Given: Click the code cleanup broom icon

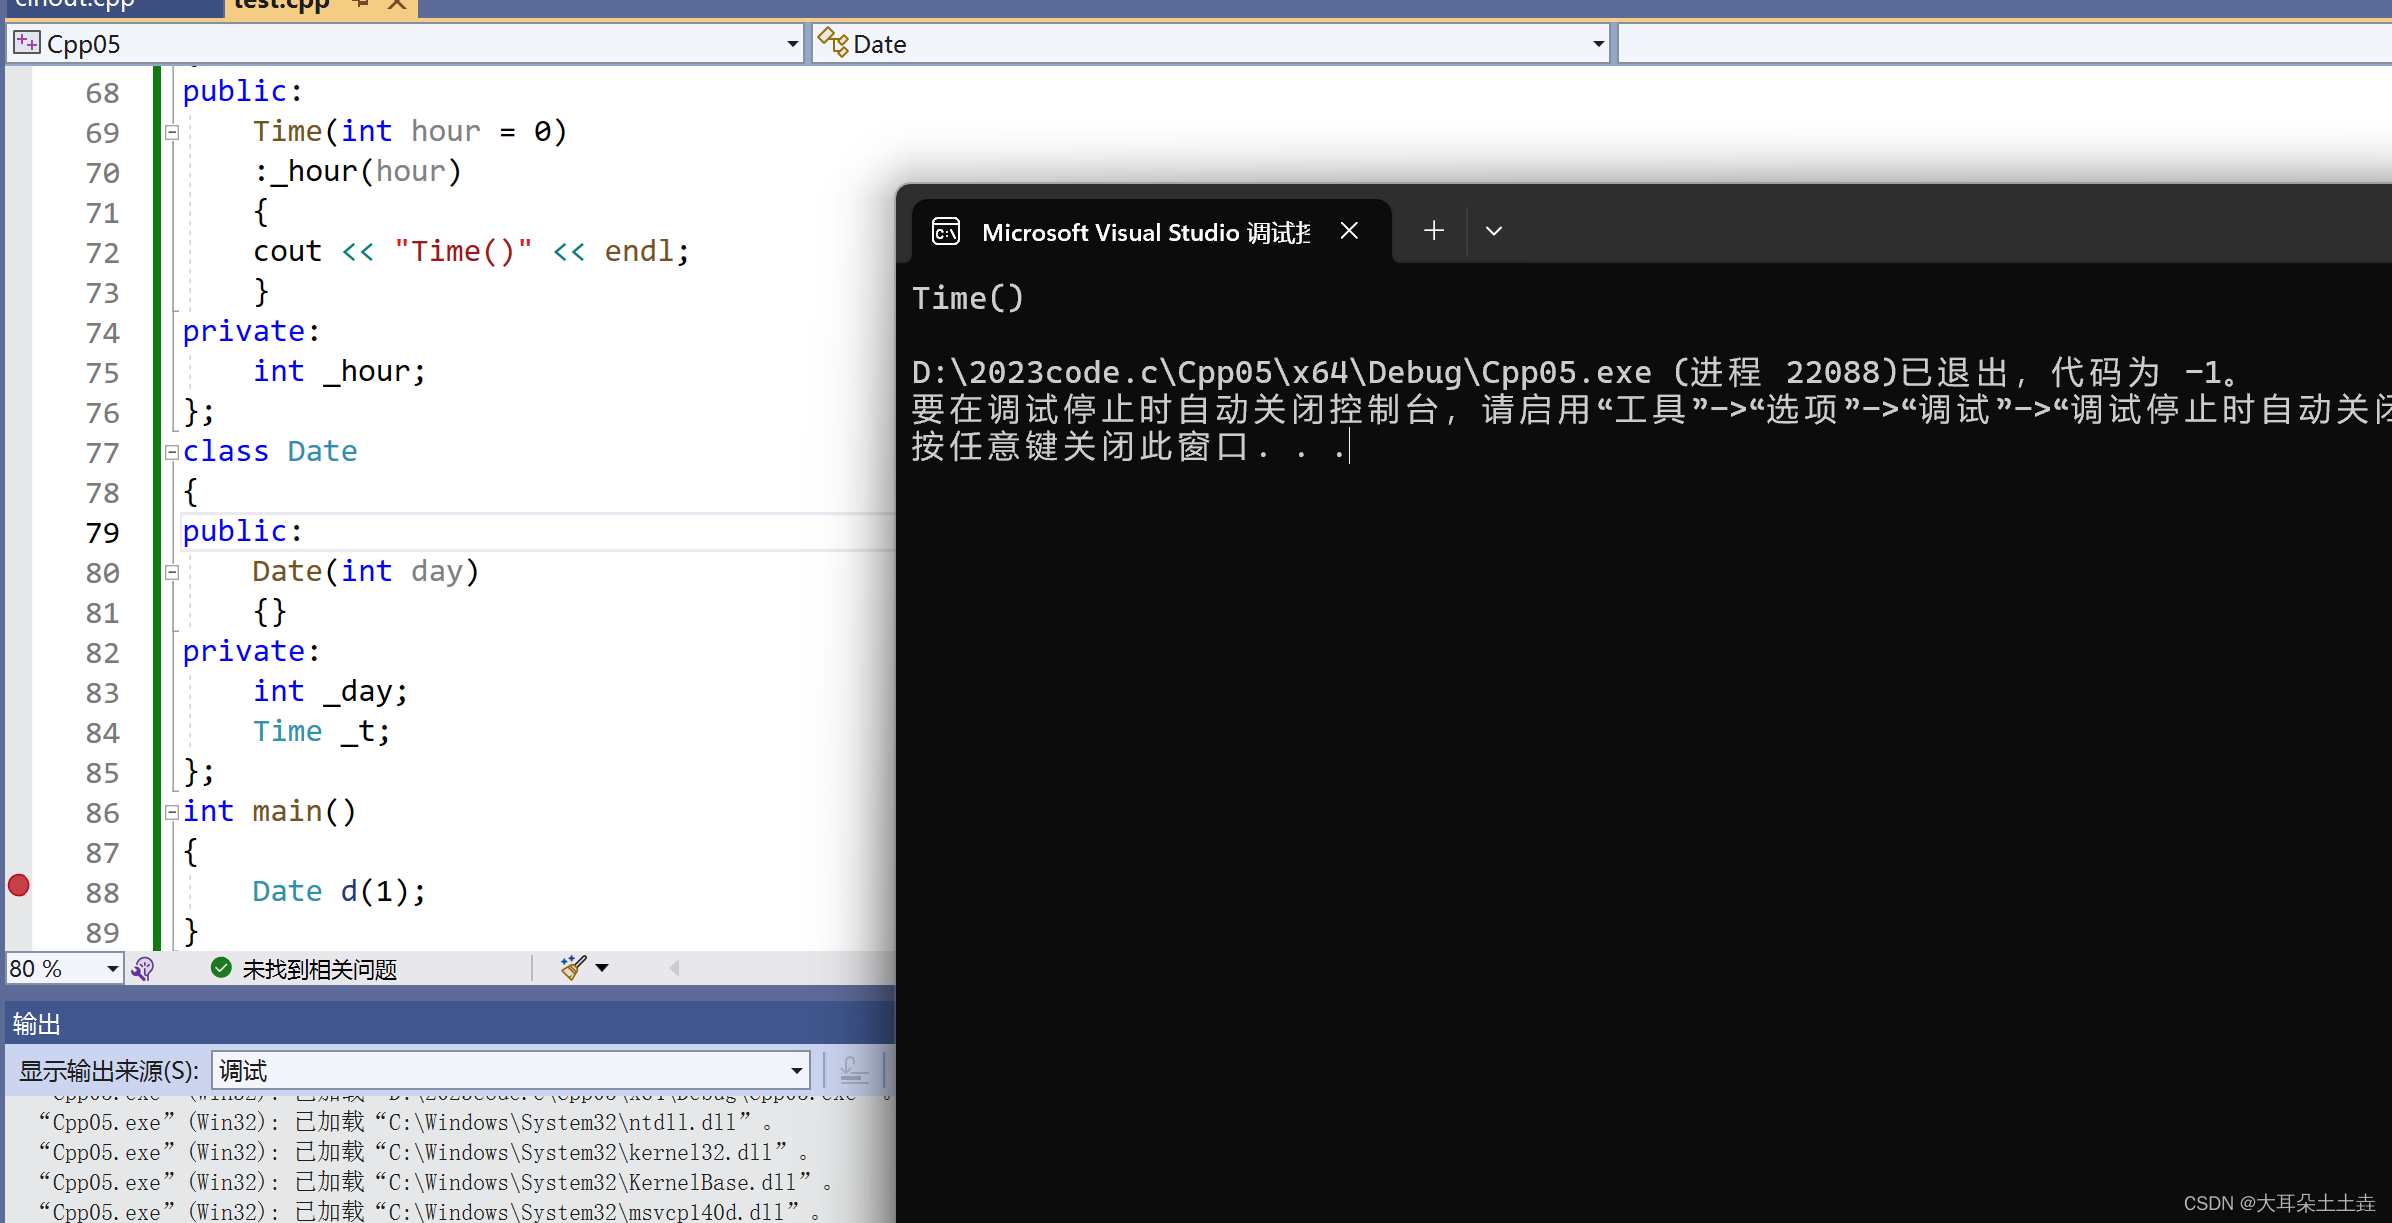Looking at the screenshot, I should tap(573, 967).
